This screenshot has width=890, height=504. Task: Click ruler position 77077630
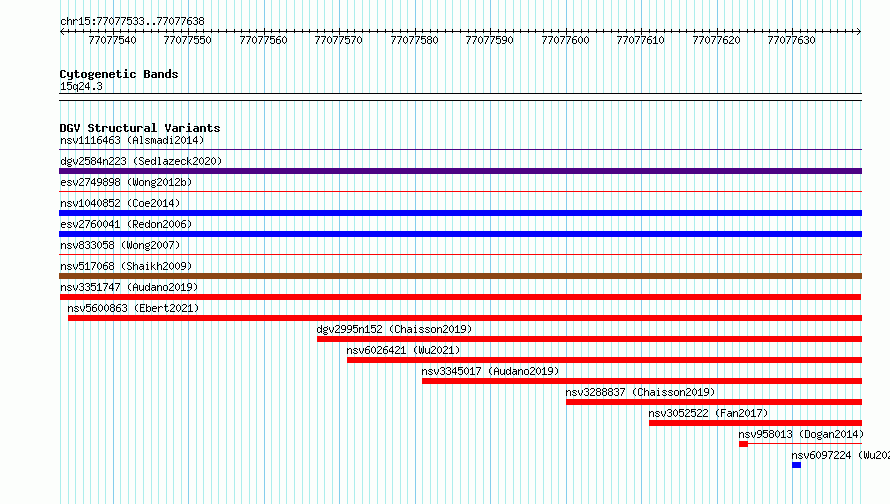(791, 40)
